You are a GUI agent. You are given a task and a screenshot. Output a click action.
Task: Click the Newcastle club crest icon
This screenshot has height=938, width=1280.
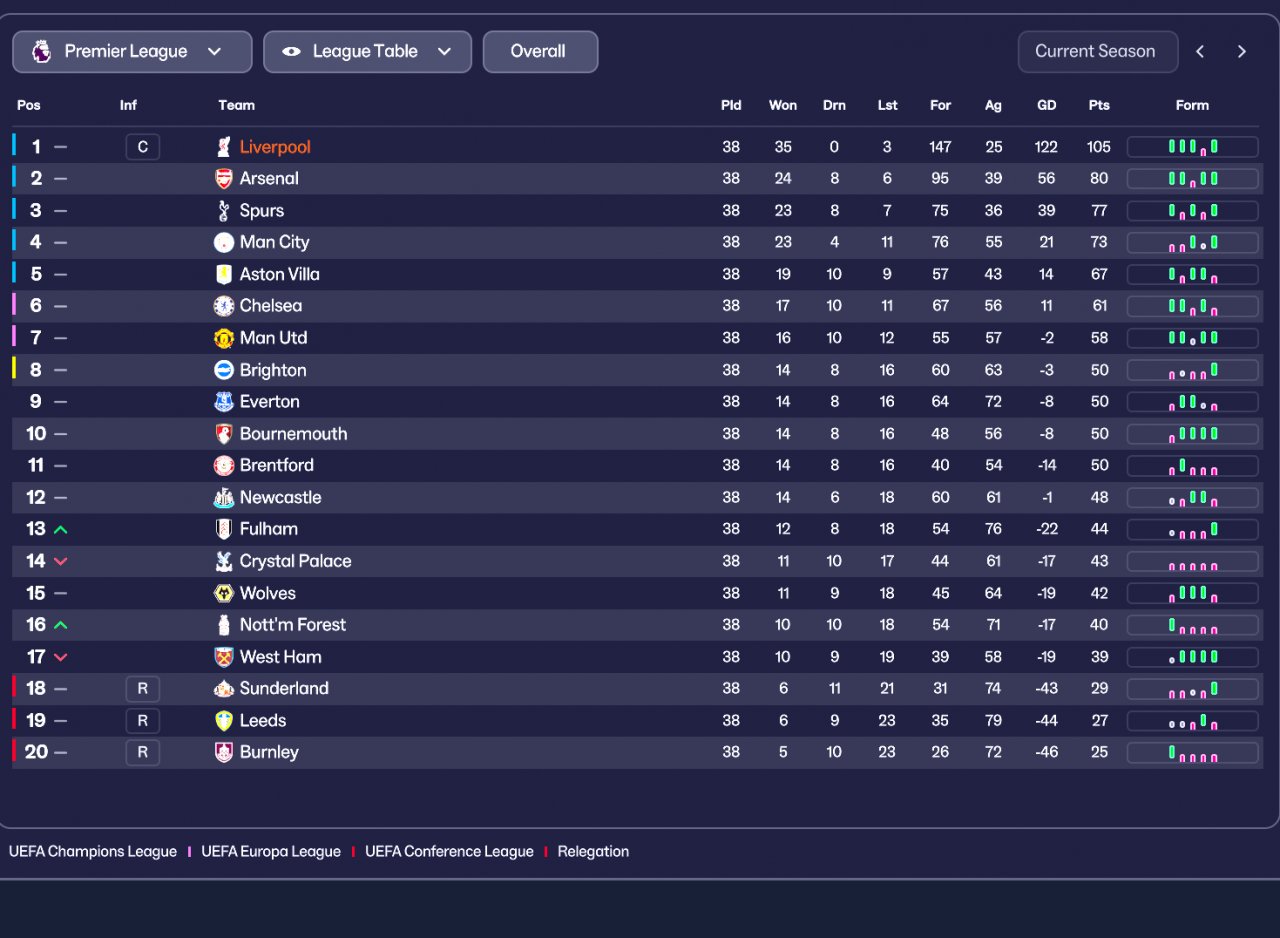[224, 498]
